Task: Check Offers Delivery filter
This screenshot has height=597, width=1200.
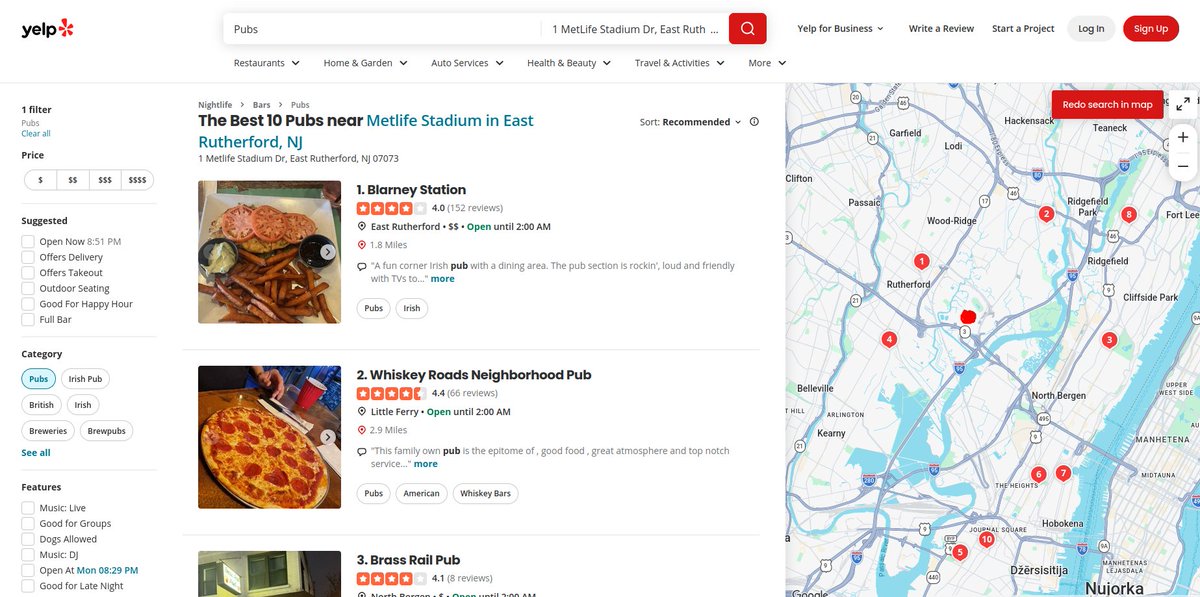Action: point(28,257)
